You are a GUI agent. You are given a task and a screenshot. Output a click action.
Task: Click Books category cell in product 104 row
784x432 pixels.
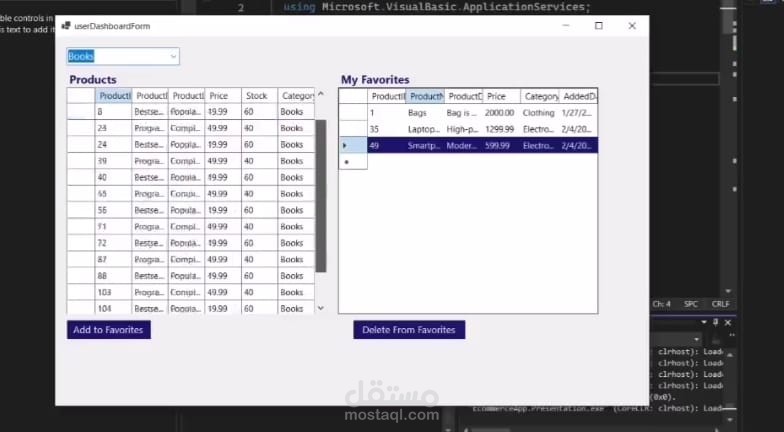(296, 308)
